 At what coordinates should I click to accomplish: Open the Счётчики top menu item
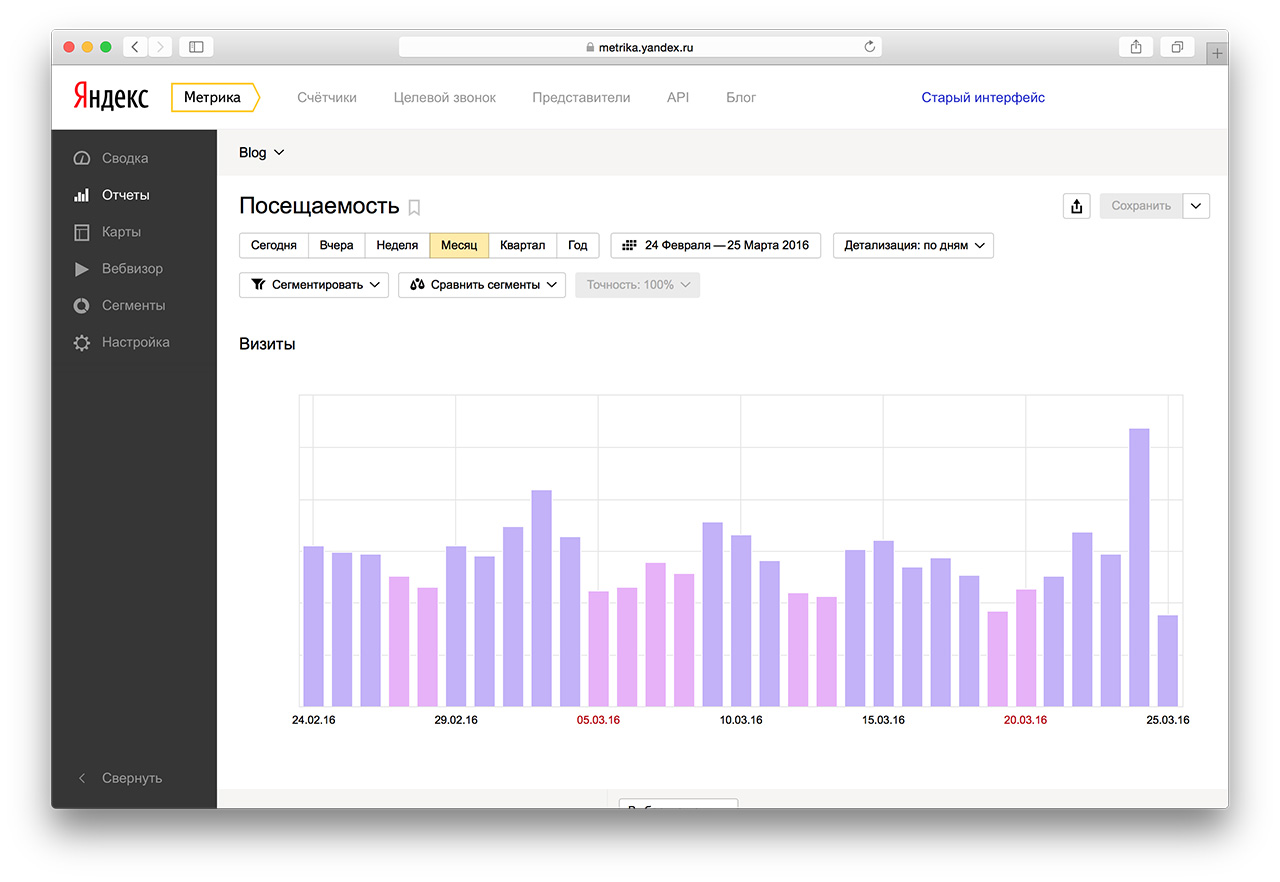click(326, 98)
